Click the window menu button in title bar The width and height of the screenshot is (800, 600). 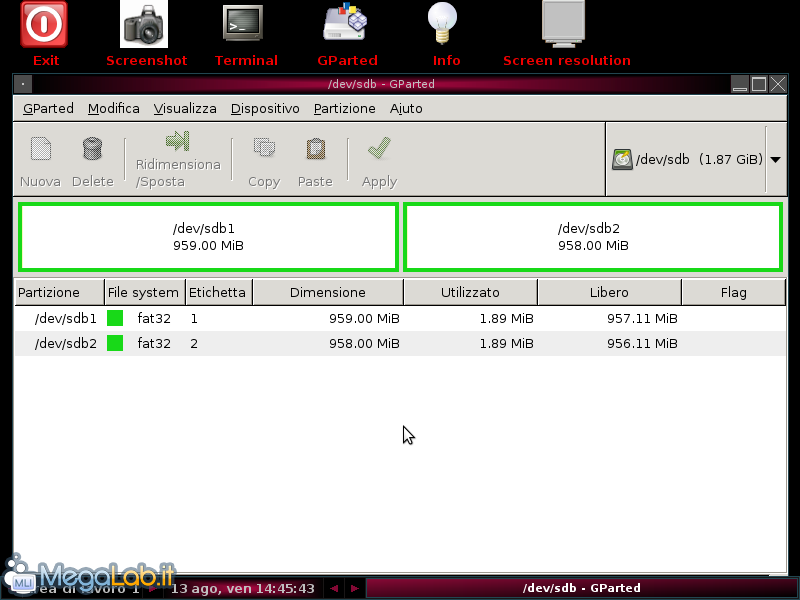(x=23, y=84)
